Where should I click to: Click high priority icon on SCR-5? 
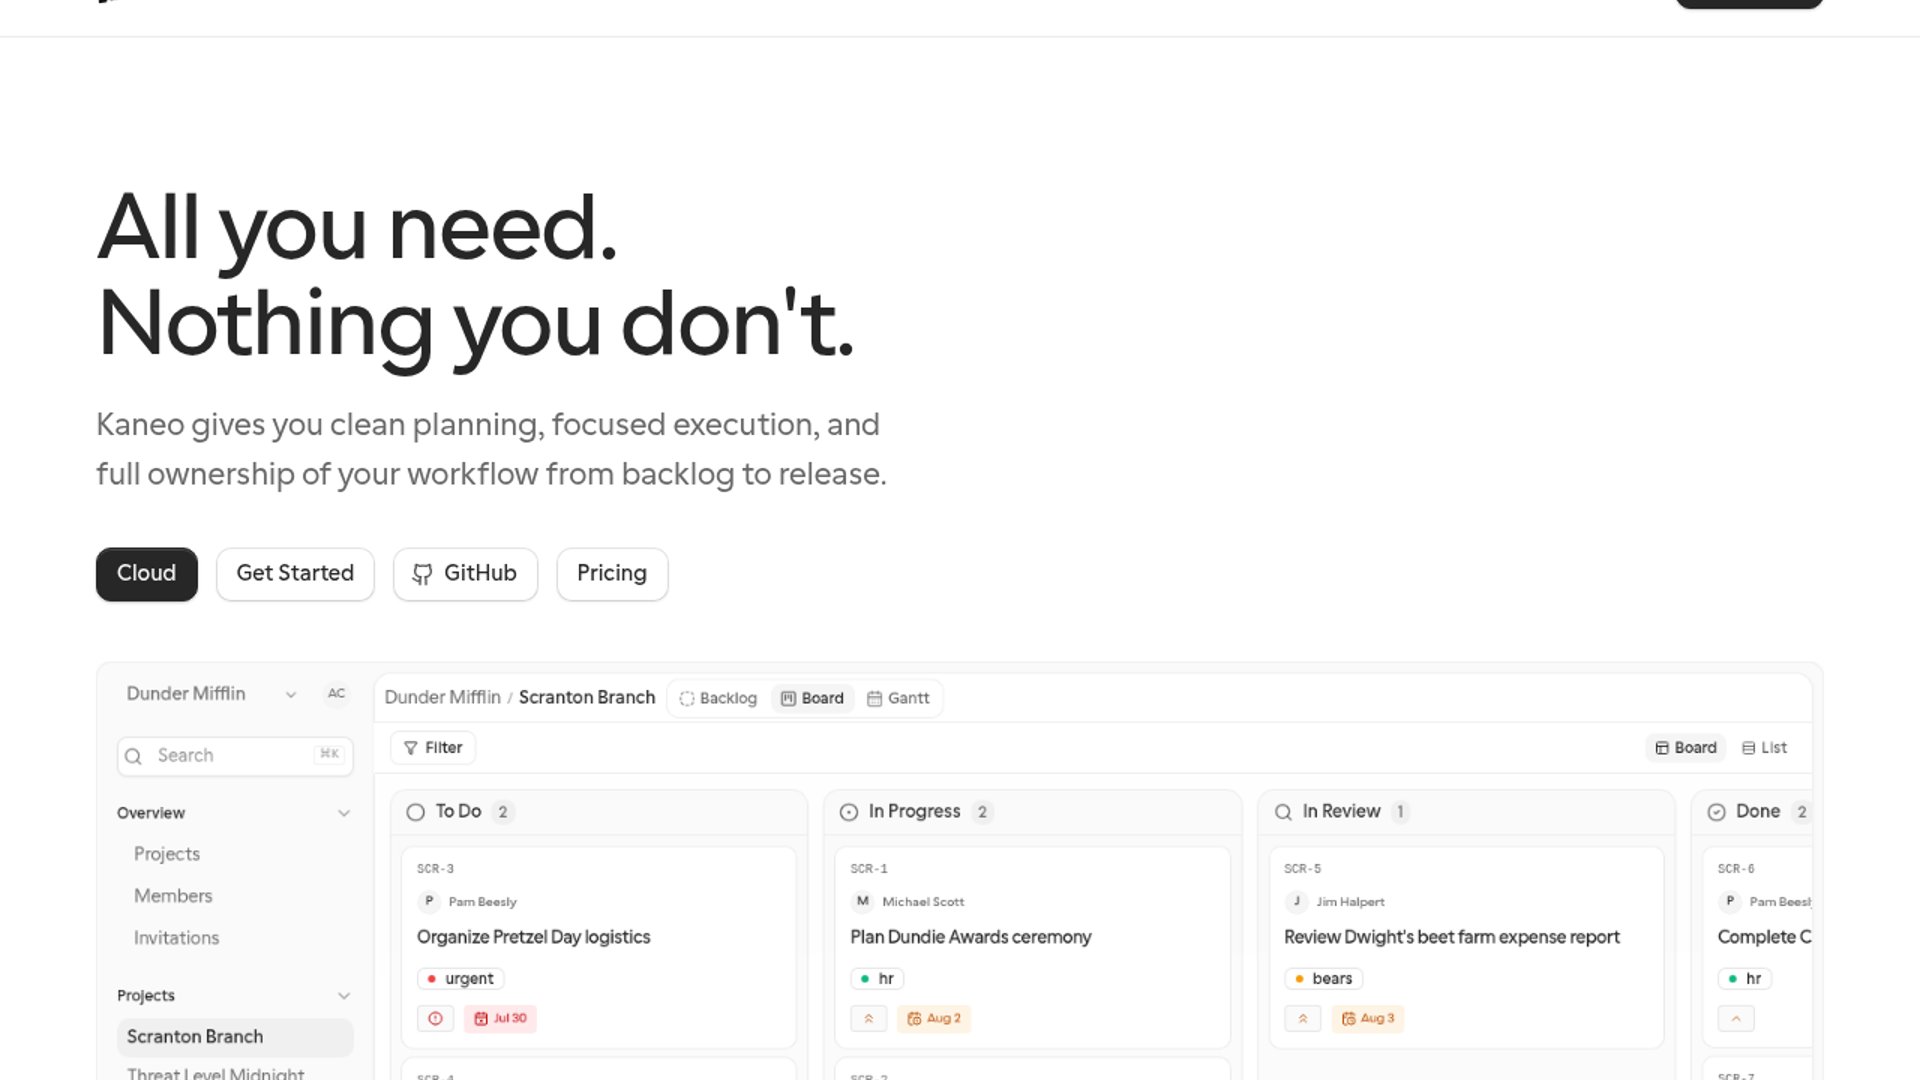click(1303, 1019)
